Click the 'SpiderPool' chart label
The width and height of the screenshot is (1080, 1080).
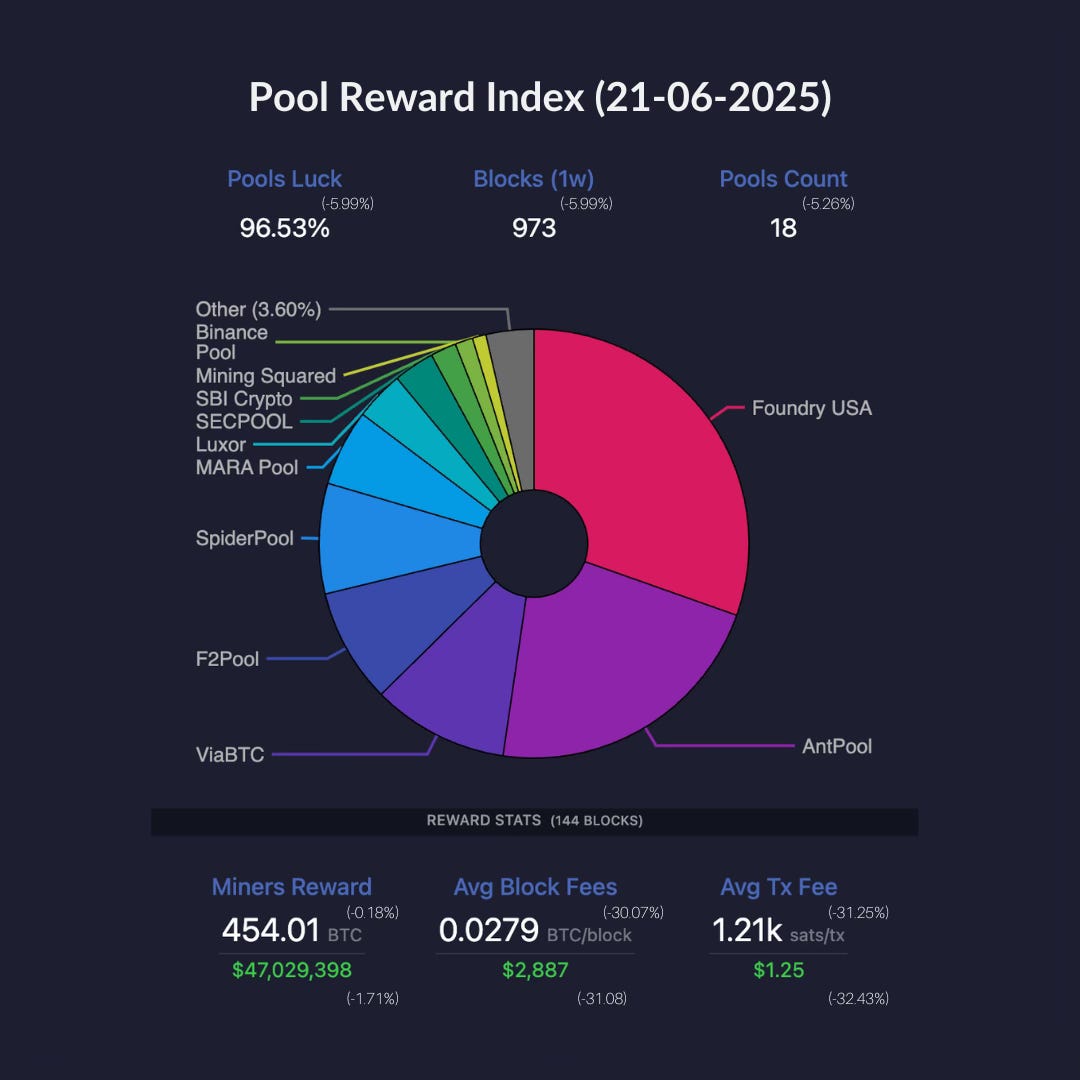point(245,538)
